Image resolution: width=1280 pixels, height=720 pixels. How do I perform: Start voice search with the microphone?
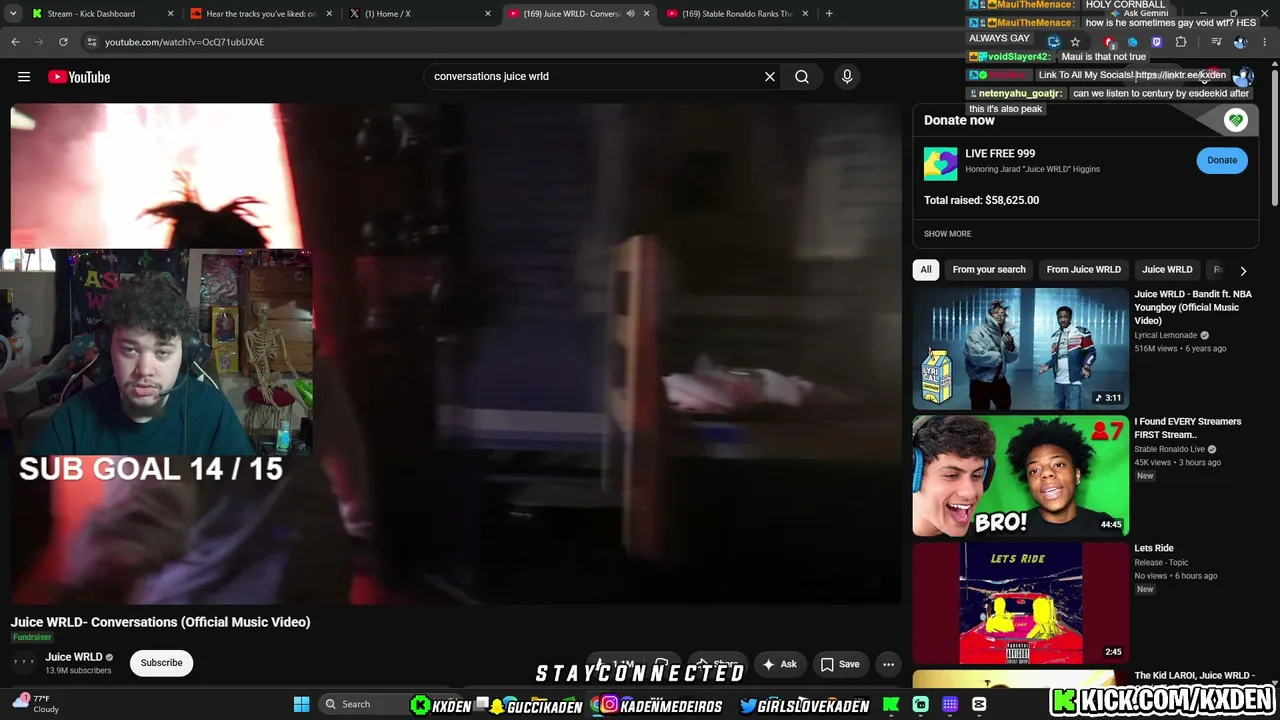point(847,76)
